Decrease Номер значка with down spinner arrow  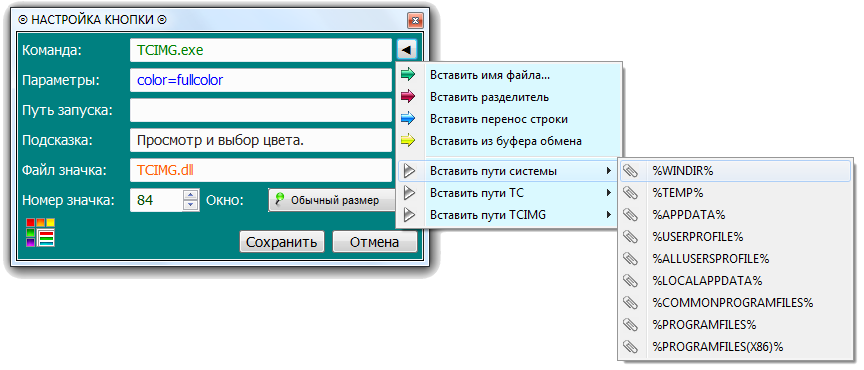pos(191,205)
